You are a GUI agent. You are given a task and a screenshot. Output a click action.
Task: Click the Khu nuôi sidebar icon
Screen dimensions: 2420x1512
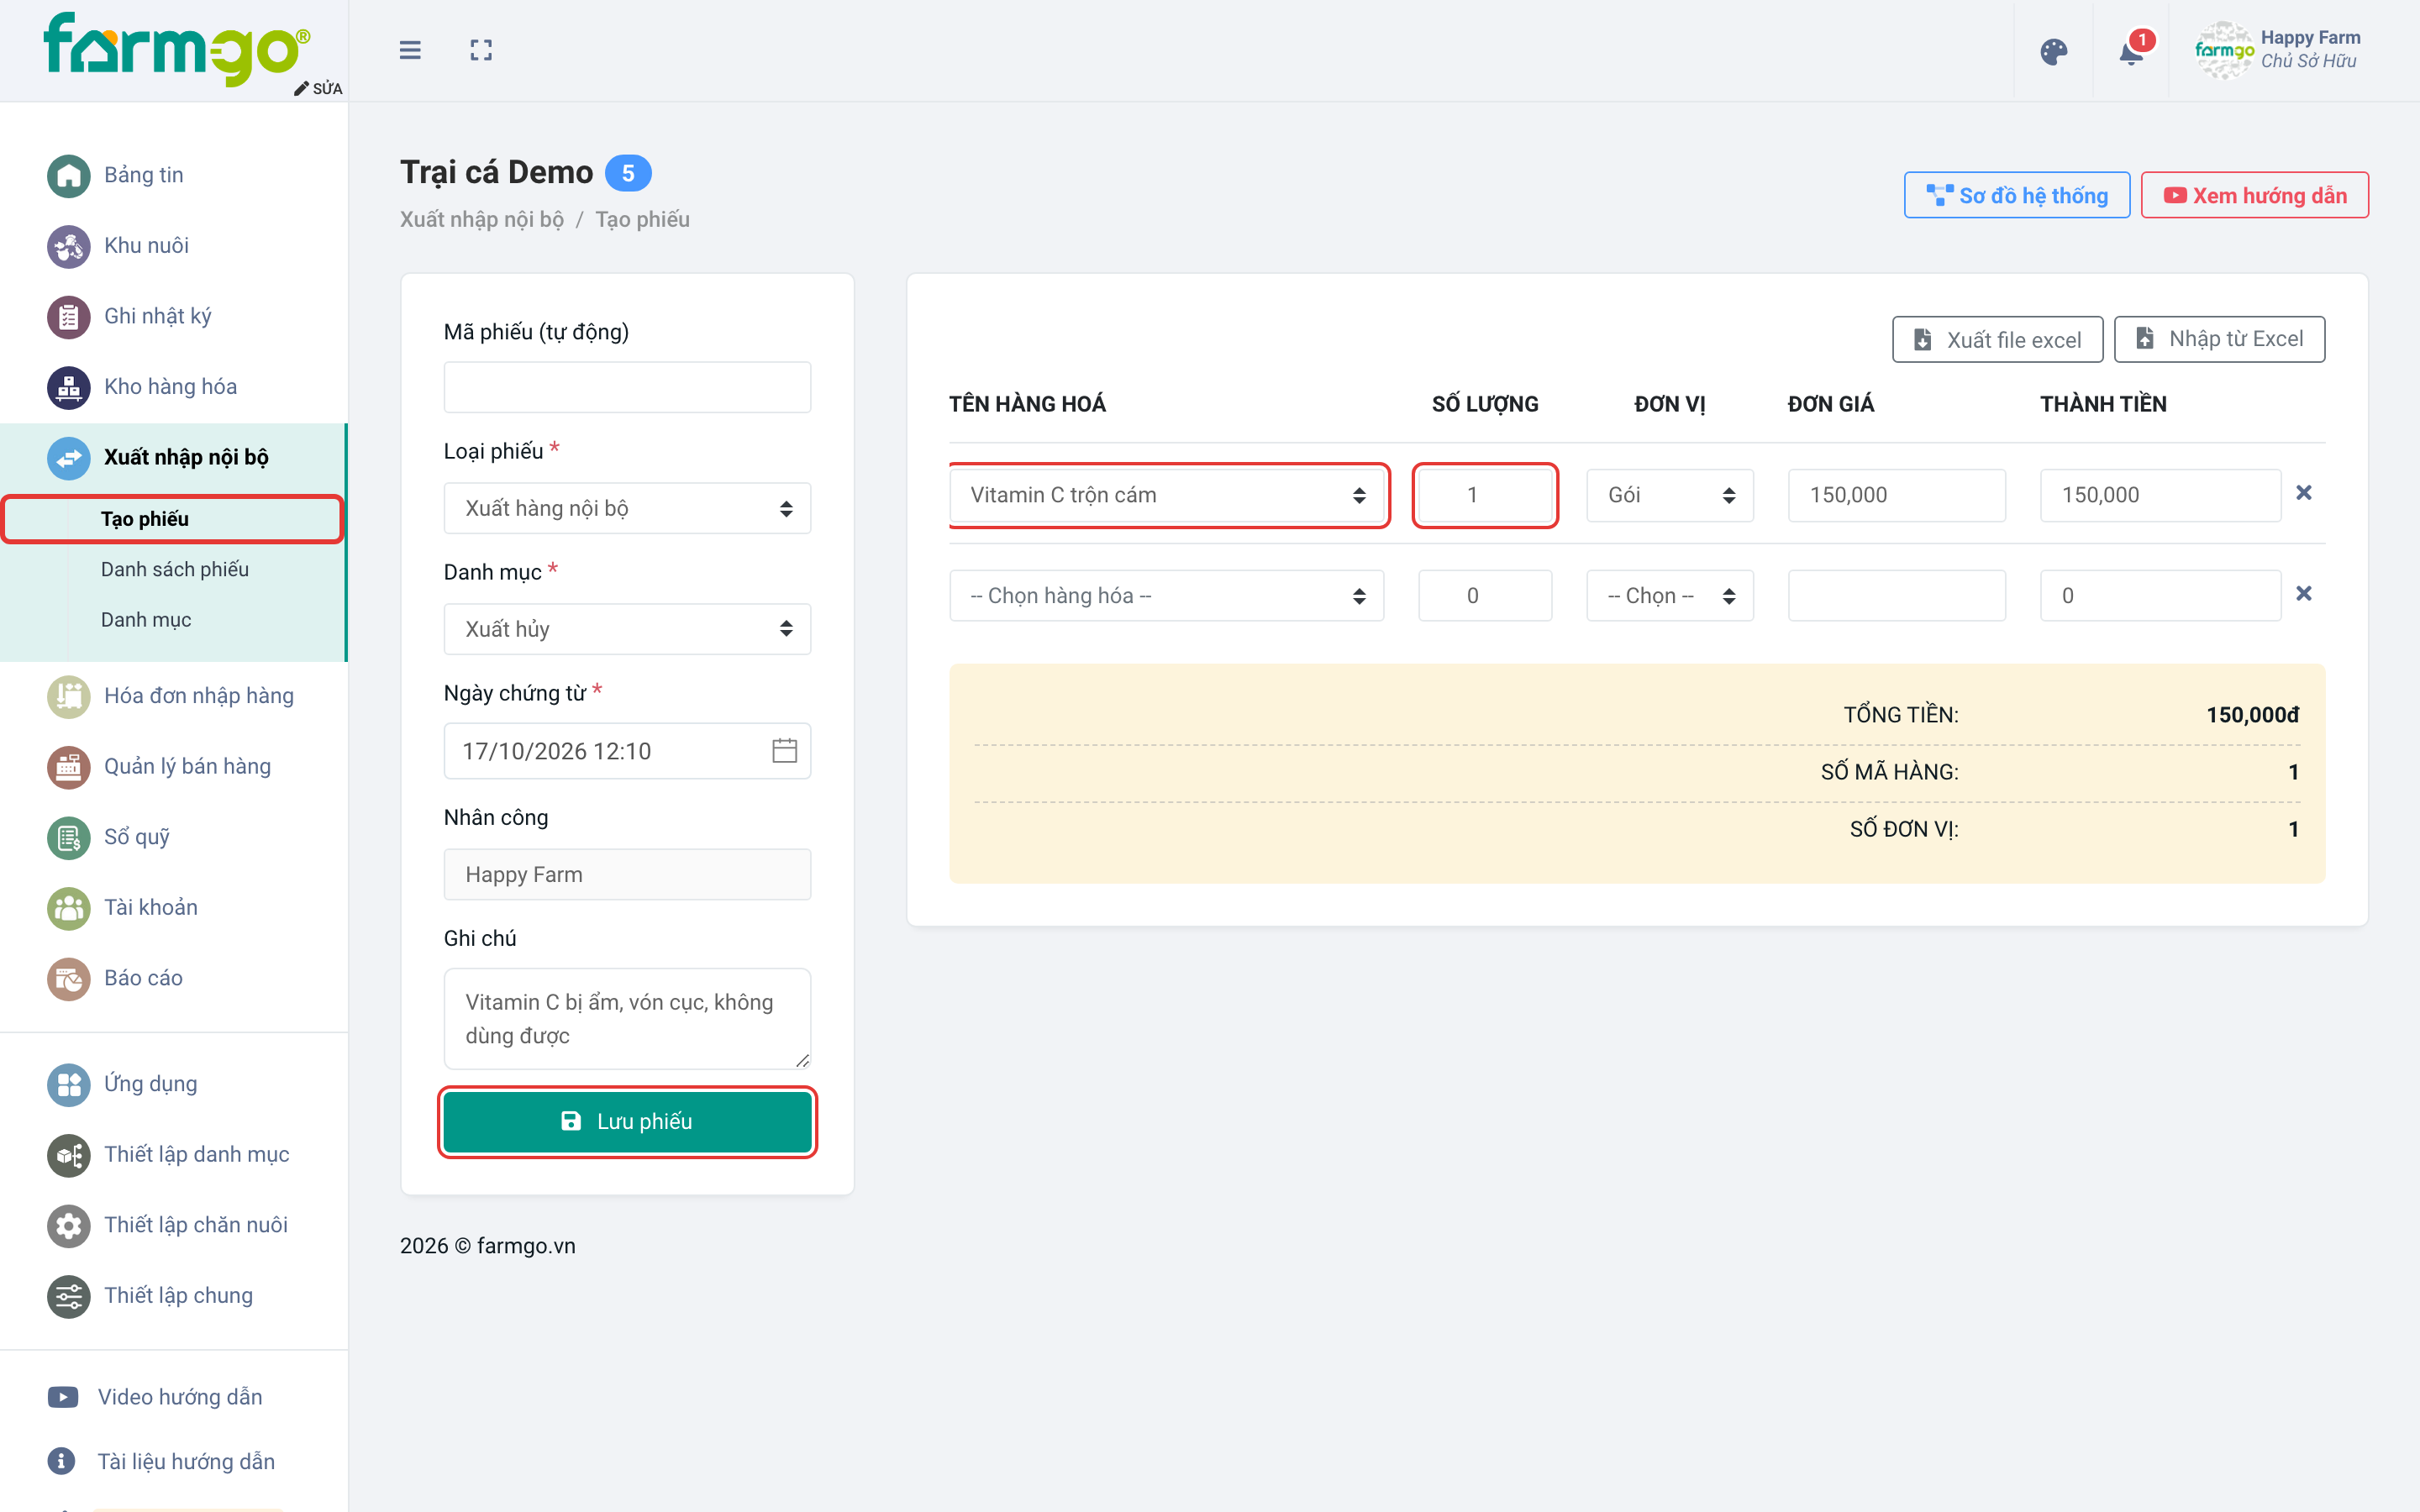(68, 246)
